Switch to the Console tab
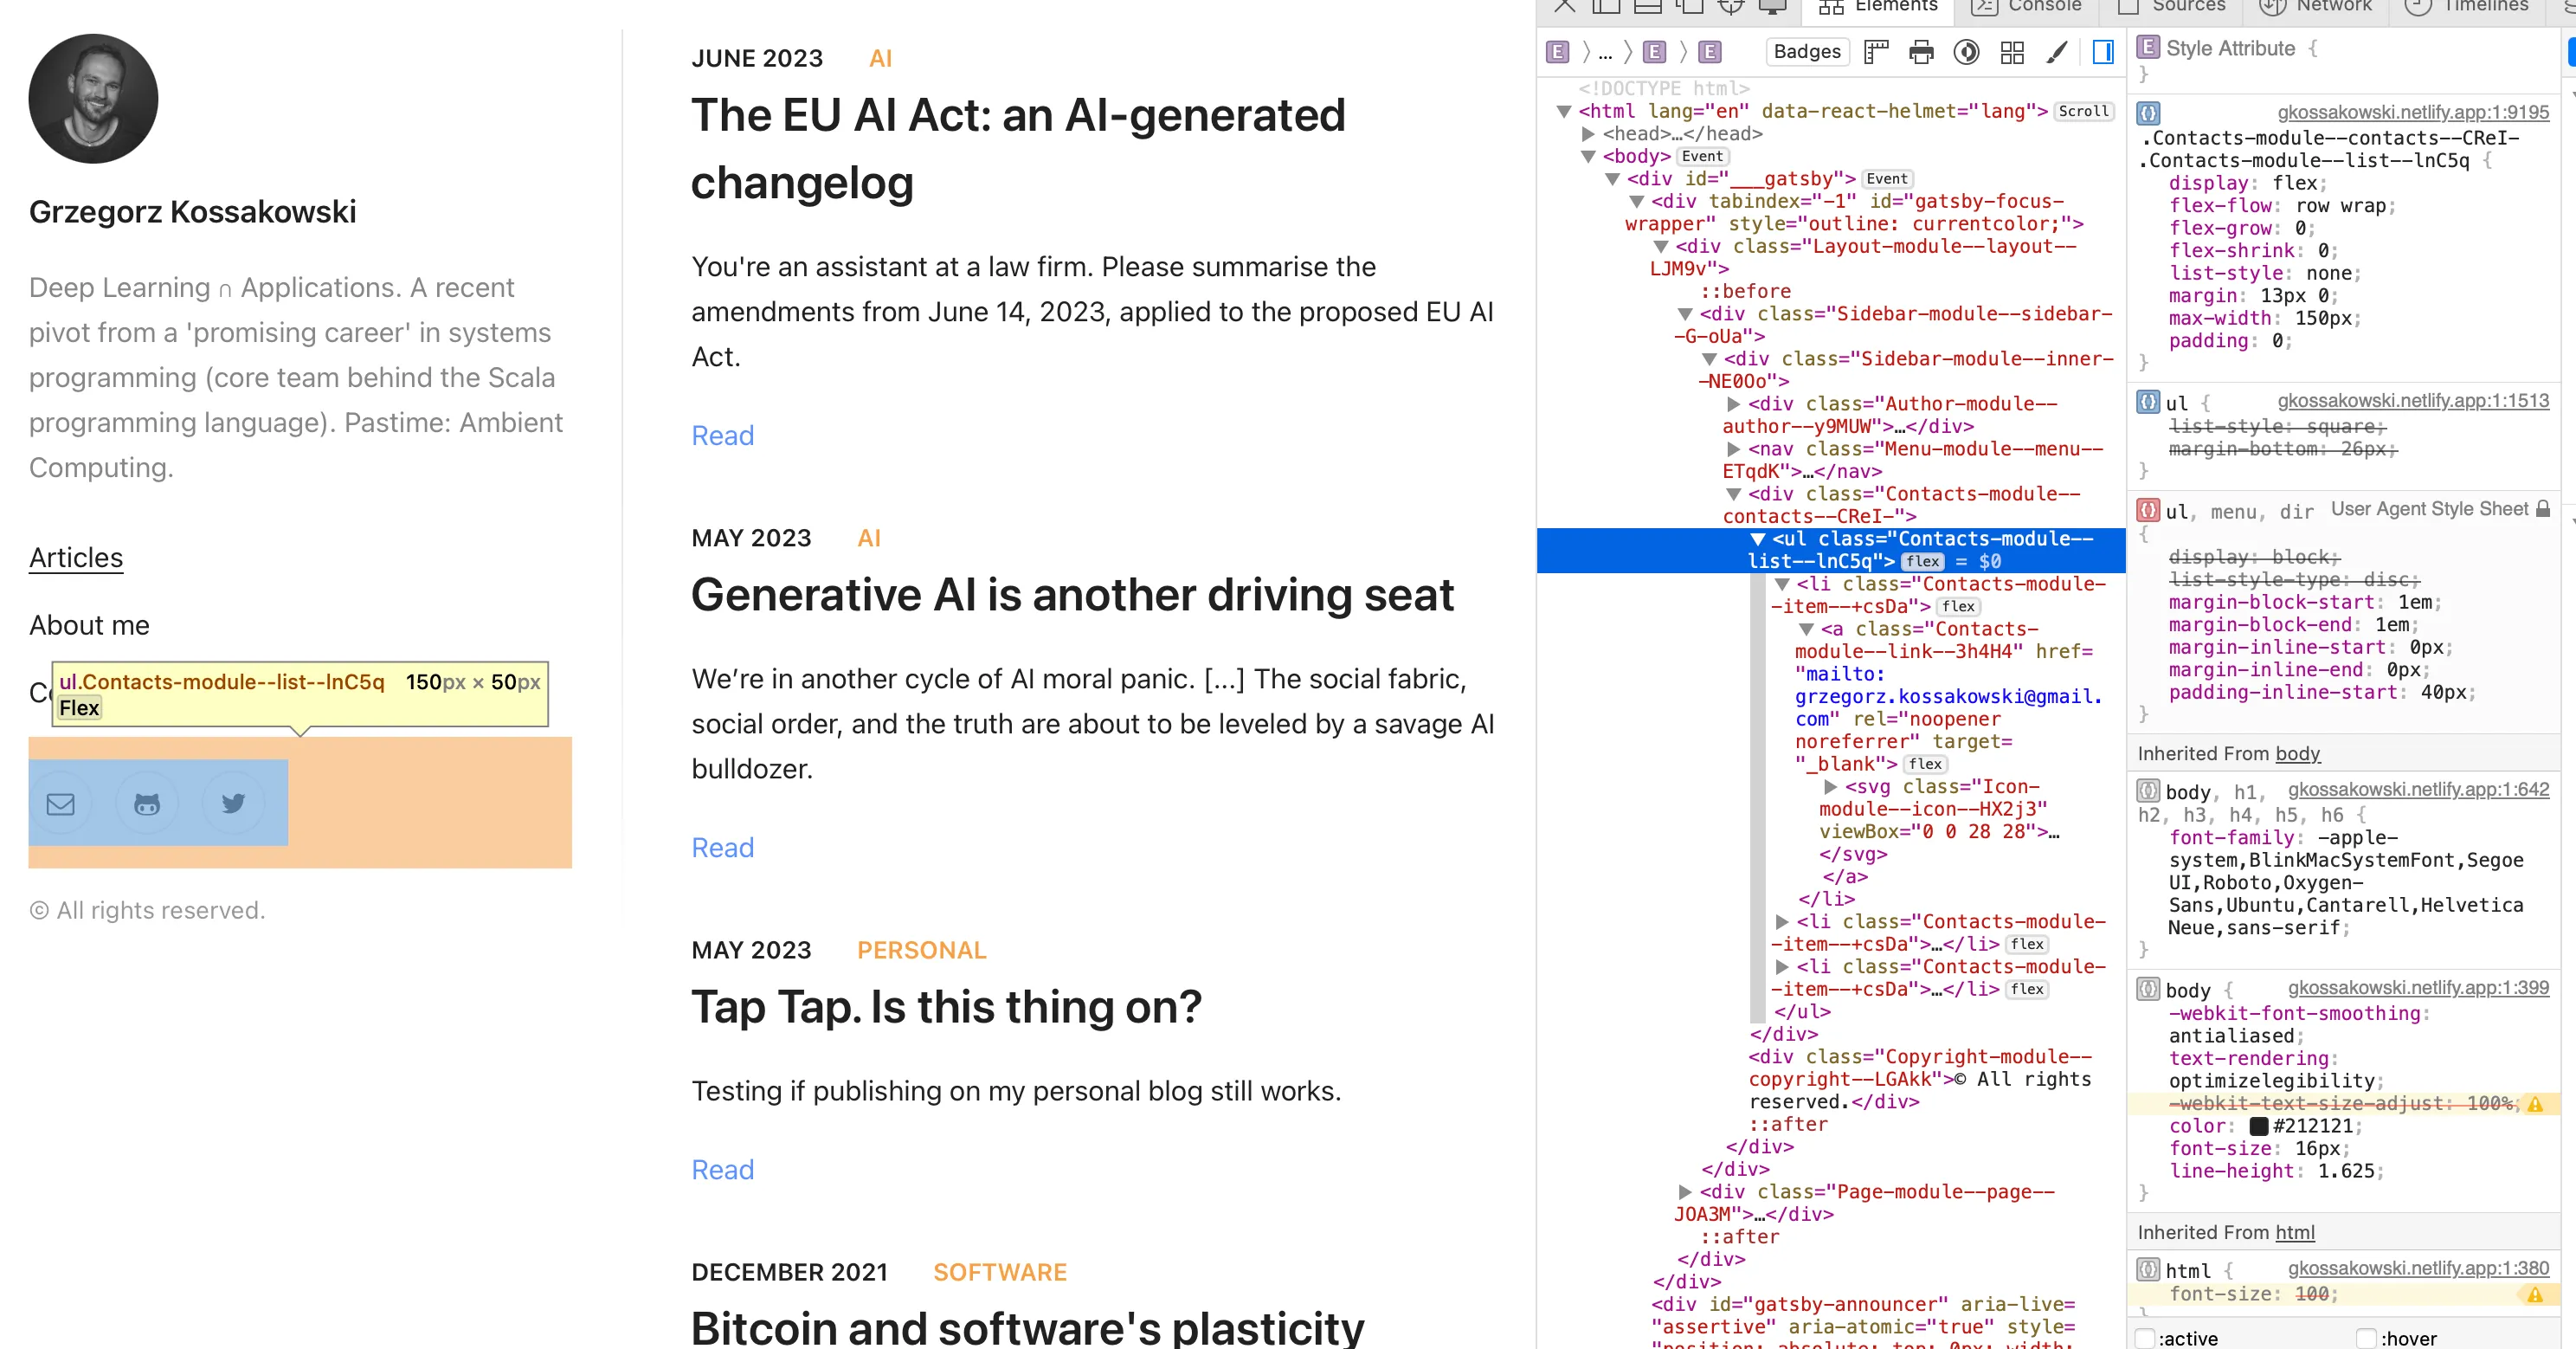The height and width of the screenshot is (1349, 2576). pos(2027,7)
